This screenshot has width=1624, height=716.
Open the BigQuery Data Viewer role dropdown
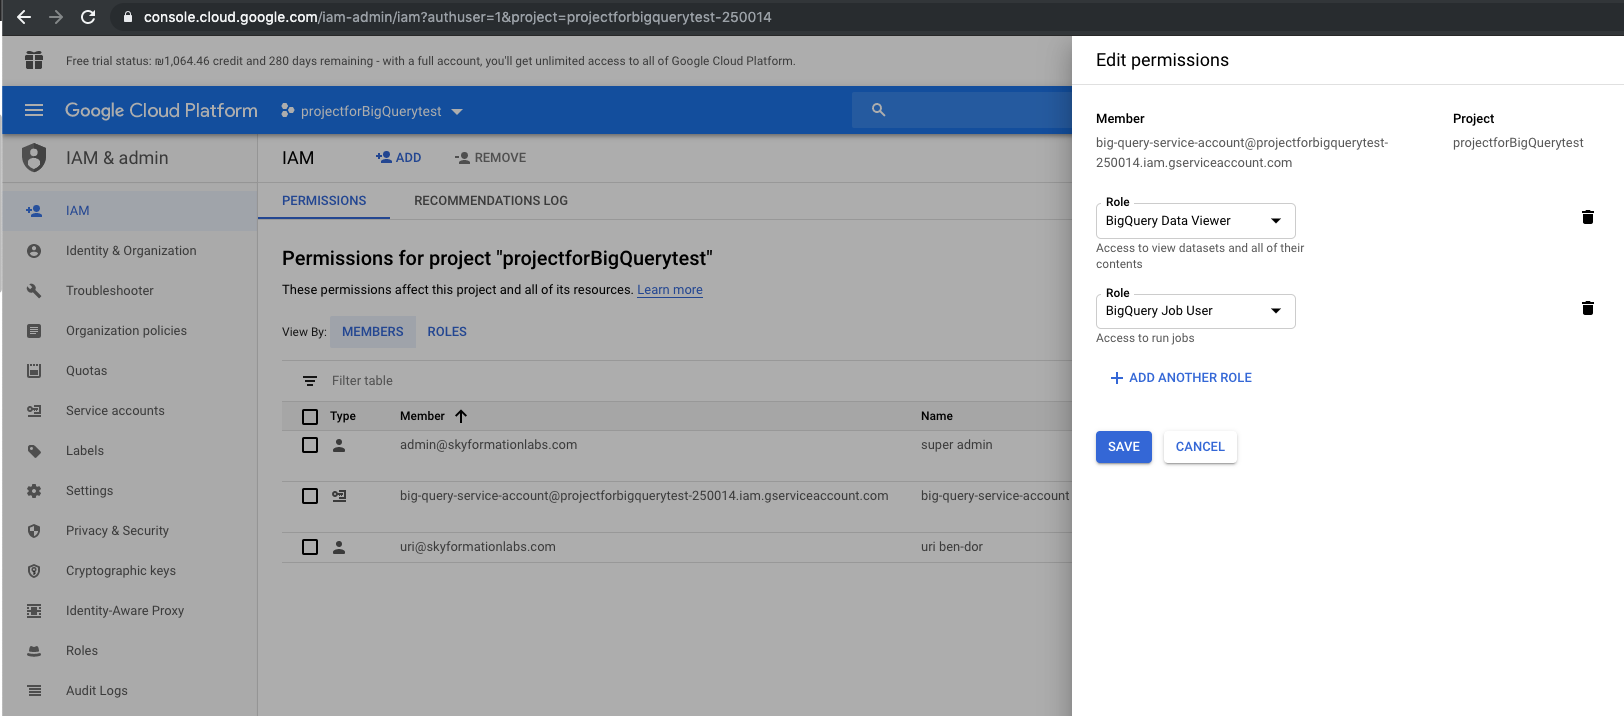(1195, 221)
